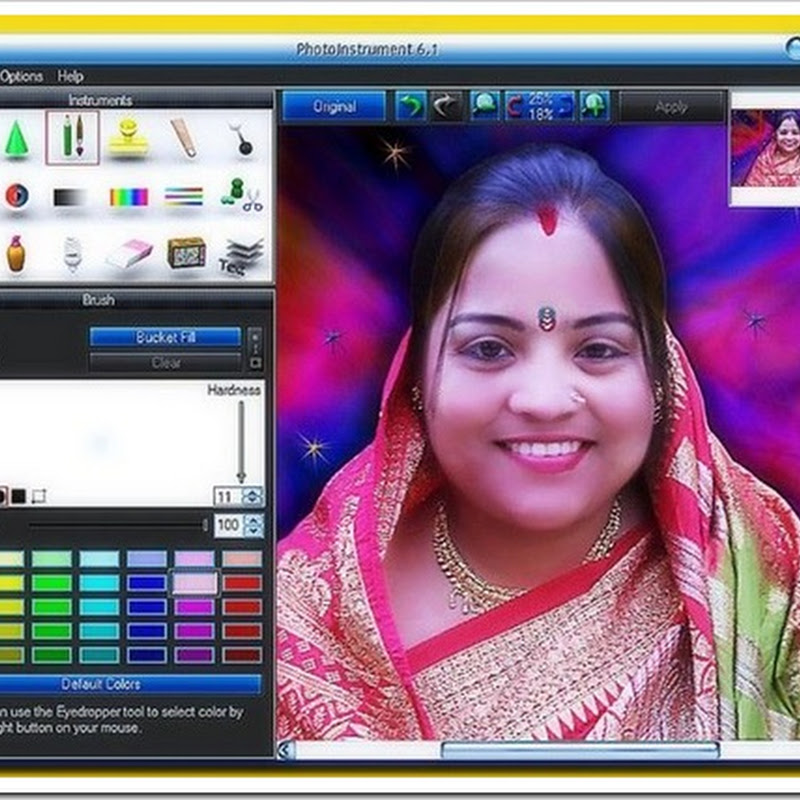The width and height of the screenshot is (800, 800).
Task: Select the black ball-headed pin tool
Action: 240,138
